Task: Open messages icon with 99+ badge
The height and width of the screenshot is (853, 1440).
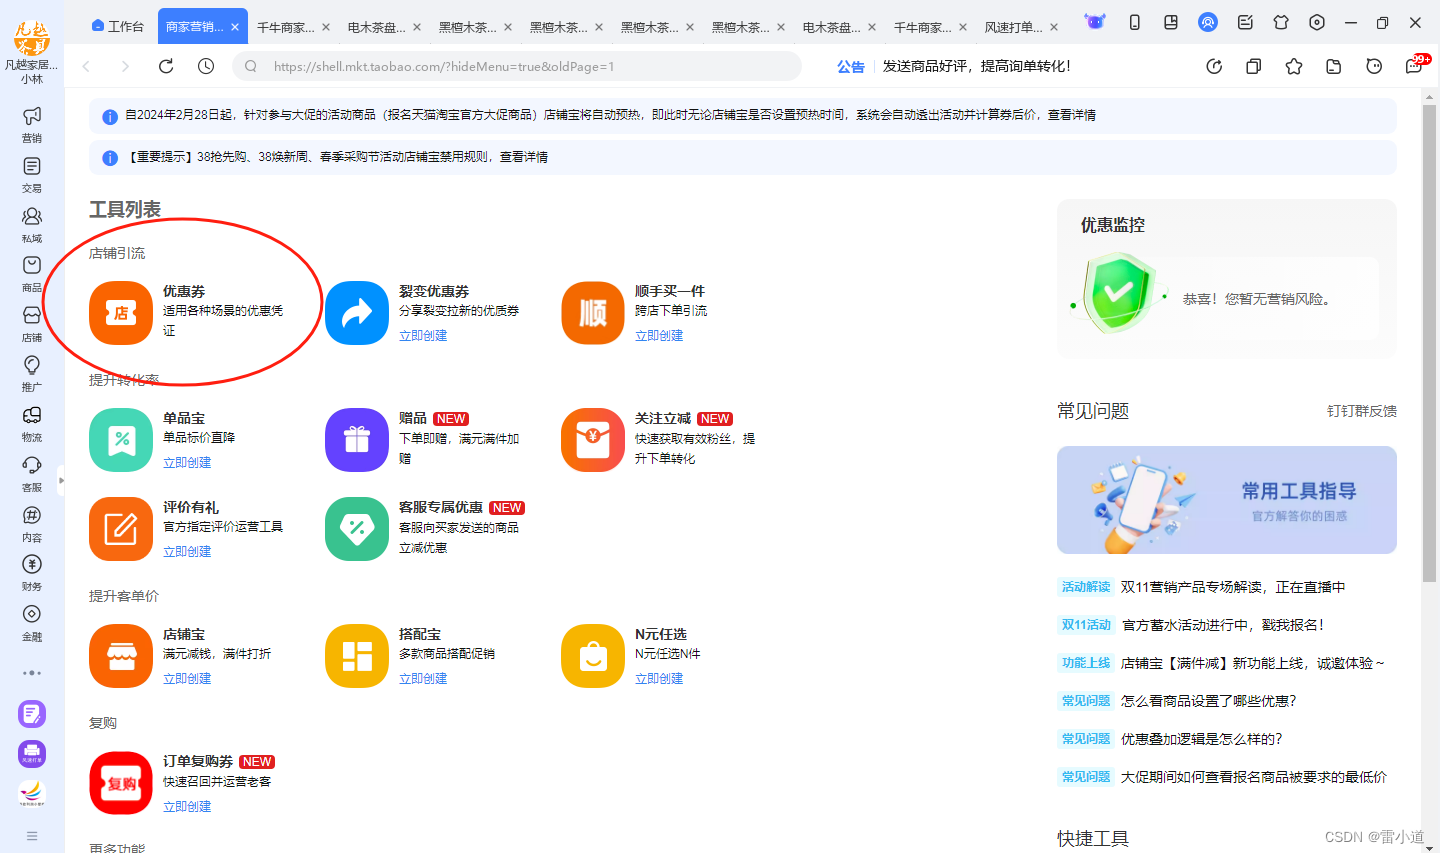Action: click(x=1414, y=66)
